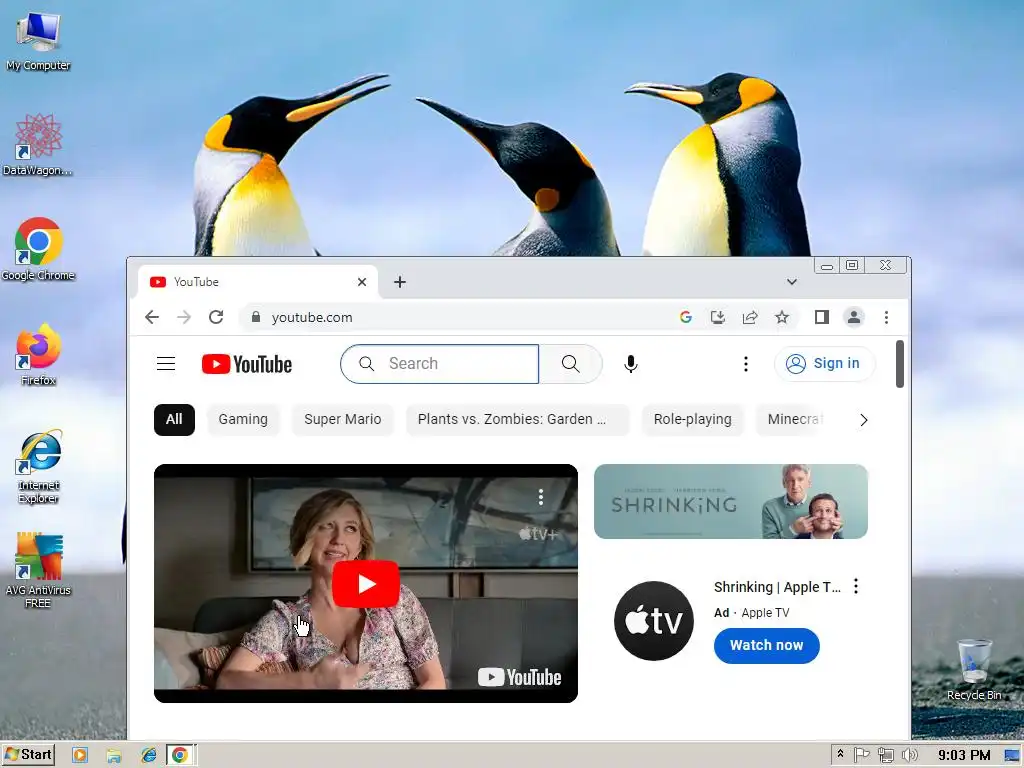Open Windows Explorer from taskbar

(114, 755)
